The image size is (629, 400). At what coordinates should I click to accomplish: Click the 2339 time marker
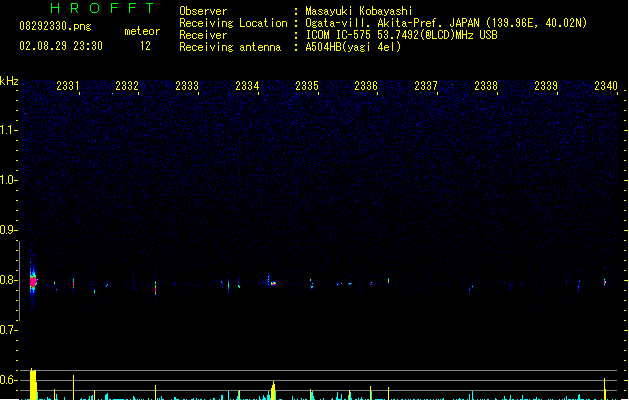point(546,86)
